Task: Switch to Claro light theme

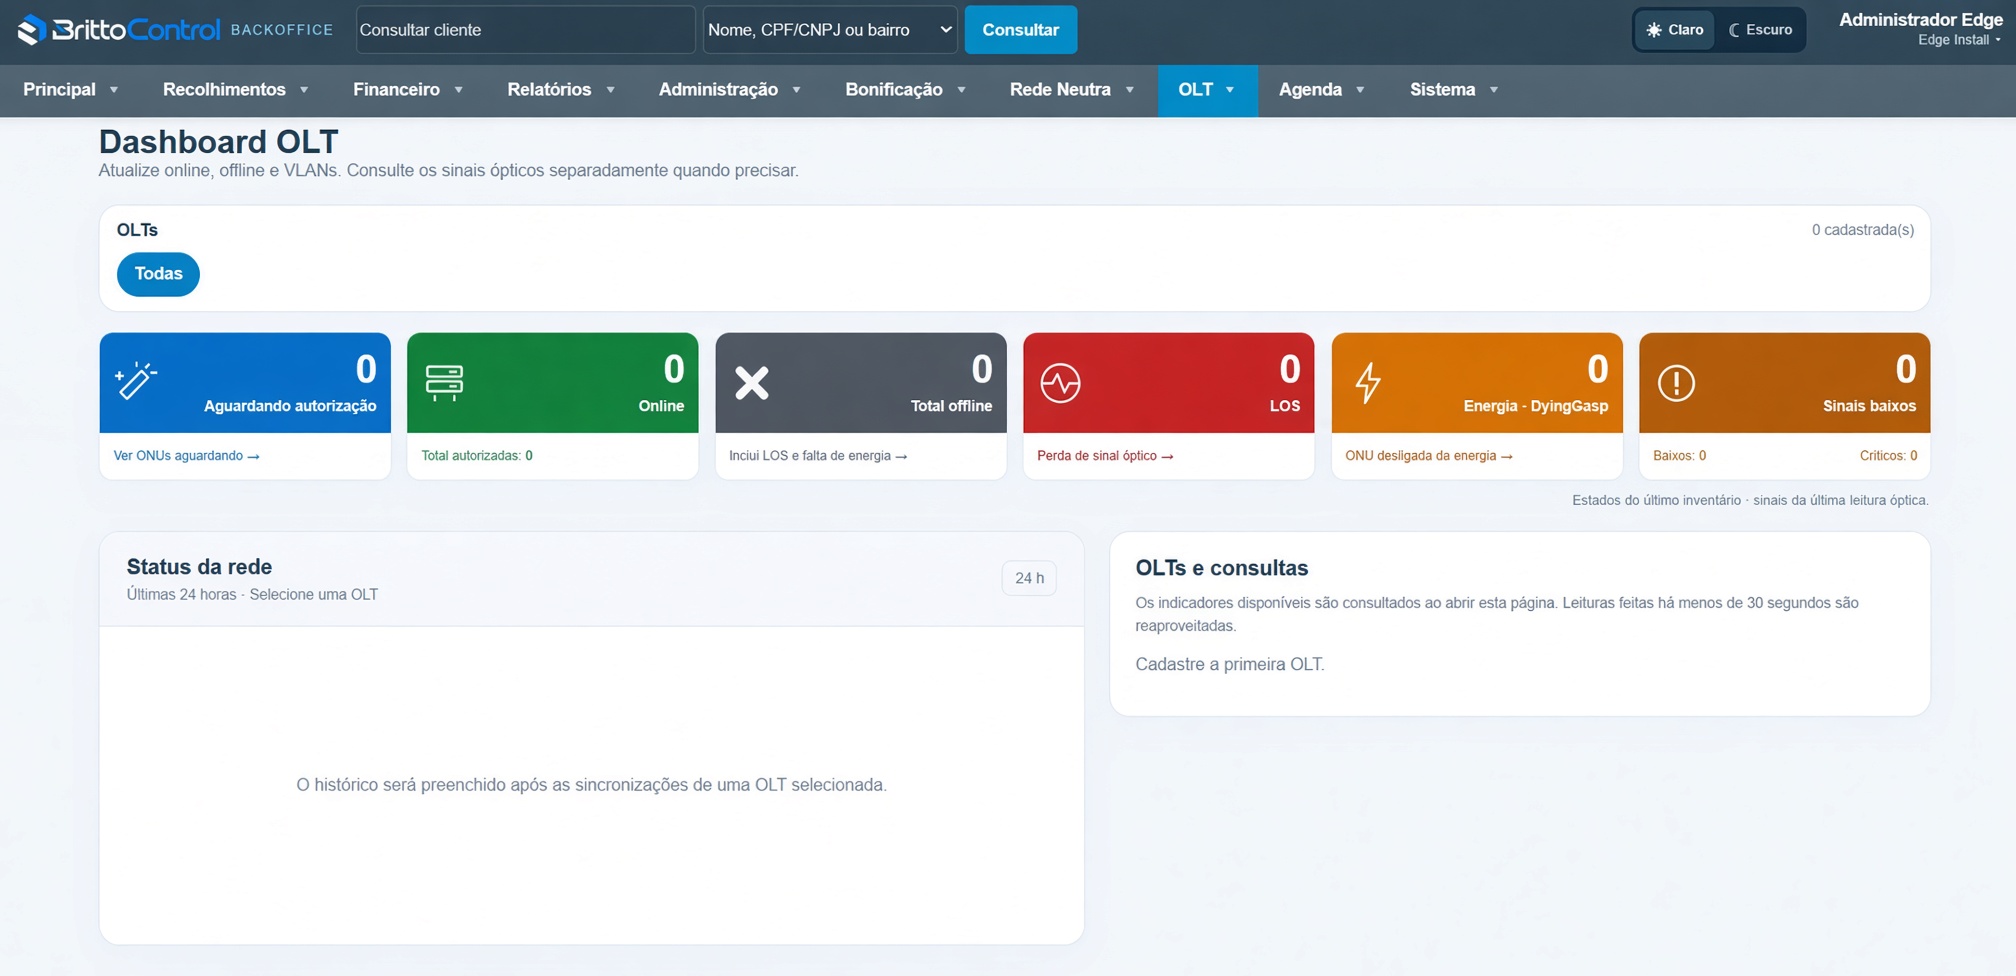Action: click(x=1675, y=30)
